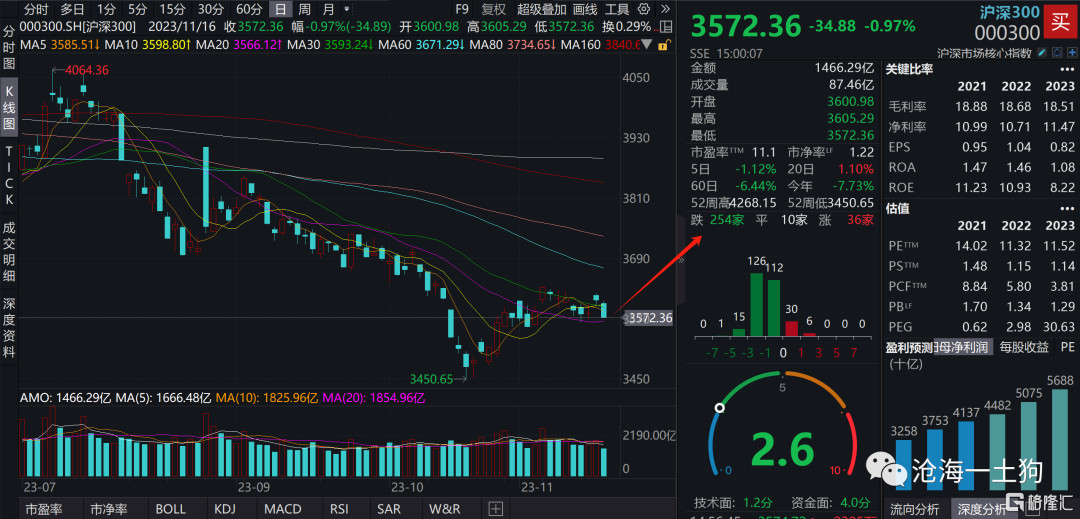
Task: Click the 4064.36 high label on chart
Action: [x=85, y=70]
